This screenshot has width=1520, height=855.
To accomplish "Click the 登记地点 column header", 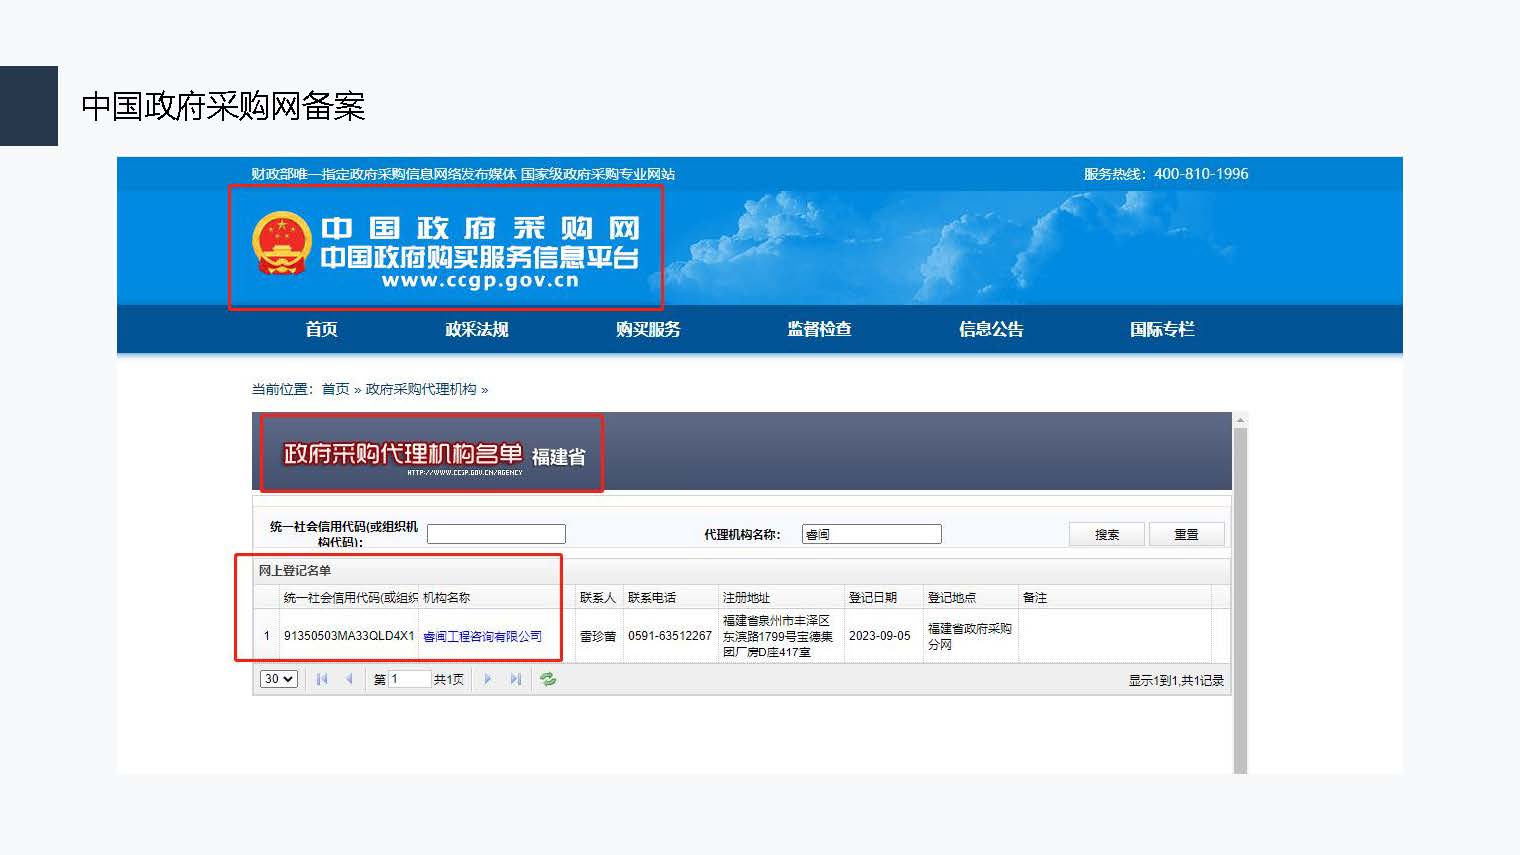I will click(x=970, y=597).
